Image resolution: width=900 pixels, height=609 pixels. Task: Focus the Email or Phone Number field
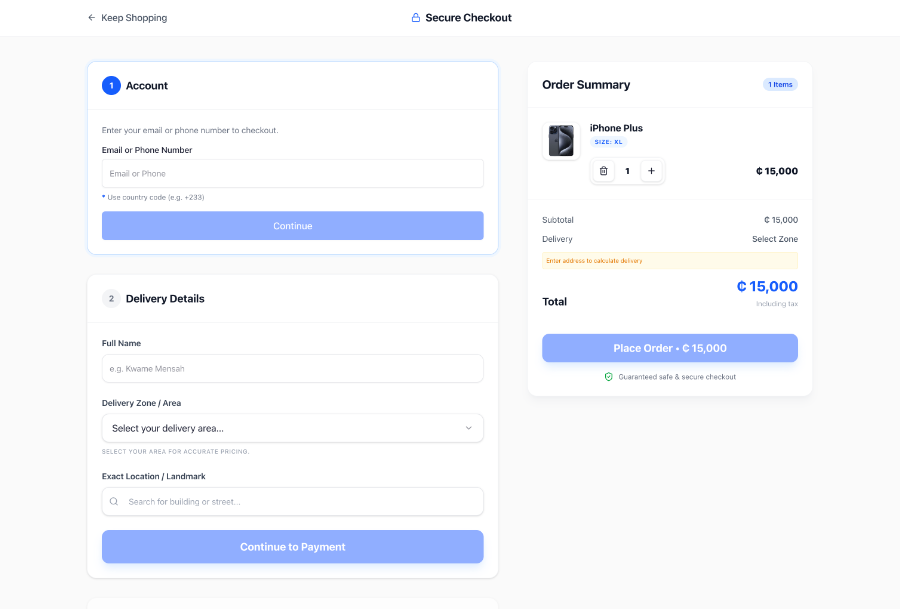tap(292, 174)
